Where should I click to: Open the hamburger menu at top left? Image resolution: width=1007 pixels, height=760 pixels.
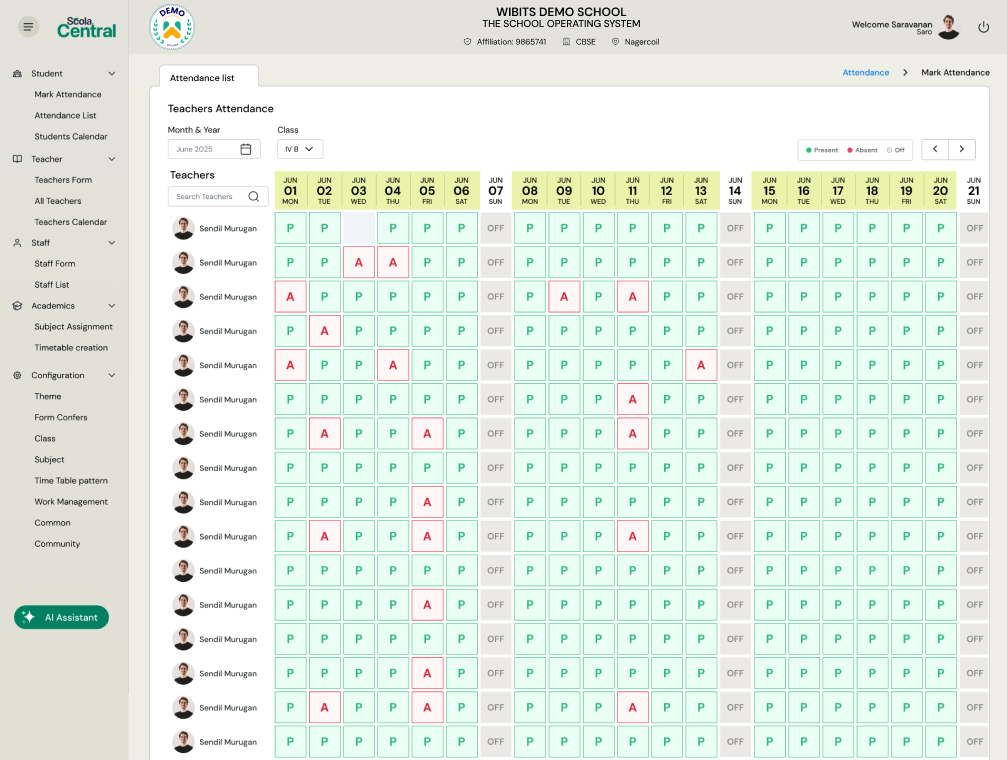tap(28, 26)
